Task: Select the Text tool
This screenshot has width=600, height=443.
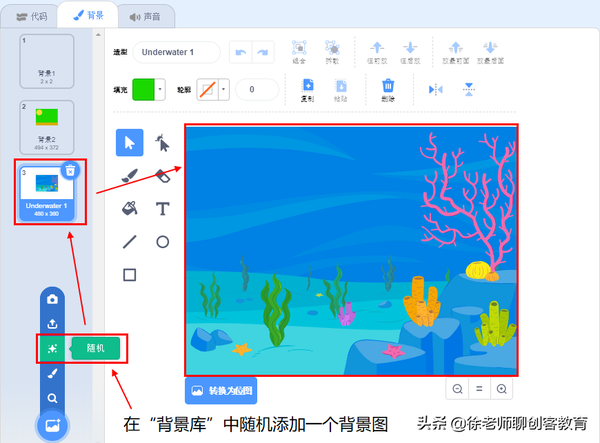Action: point(162,208)
